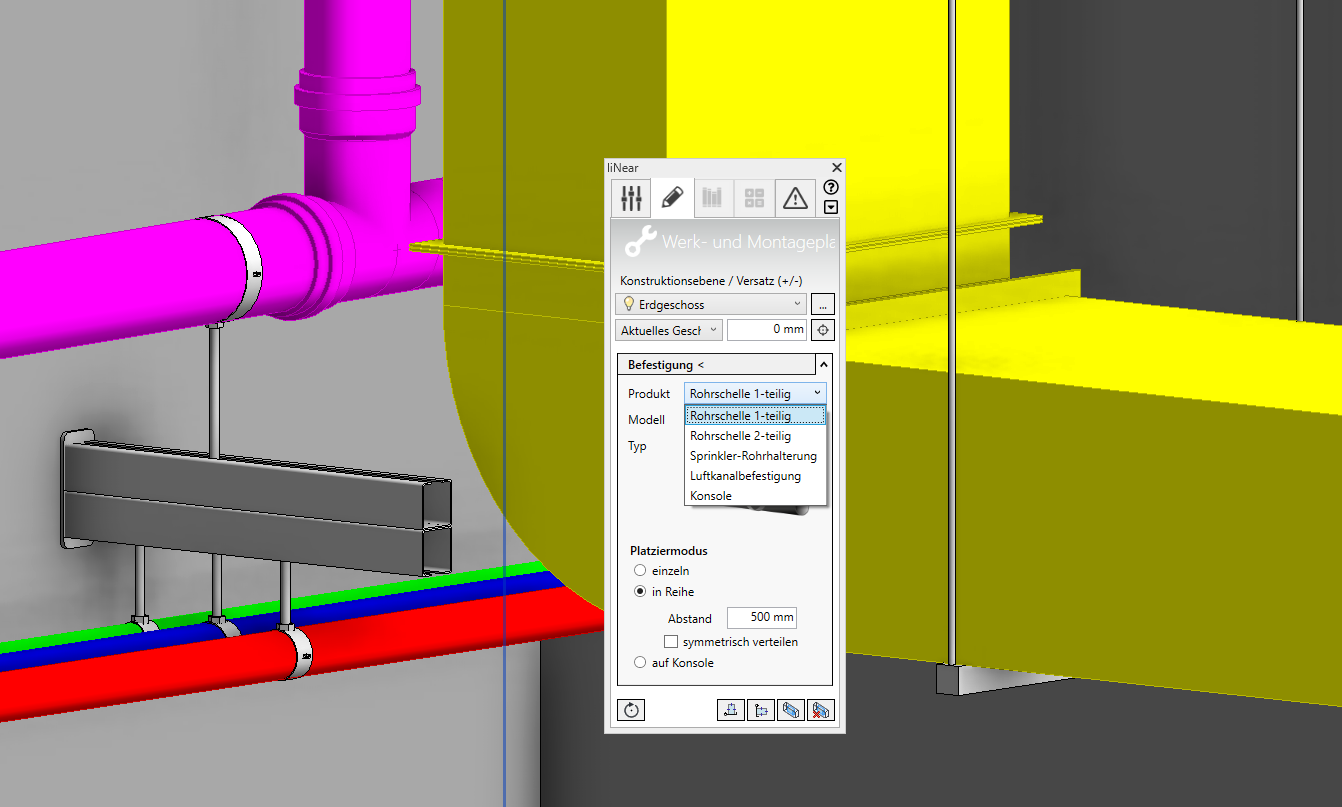Open the sliders settings tab icon
1342x807 pixels.
[631, 198]
